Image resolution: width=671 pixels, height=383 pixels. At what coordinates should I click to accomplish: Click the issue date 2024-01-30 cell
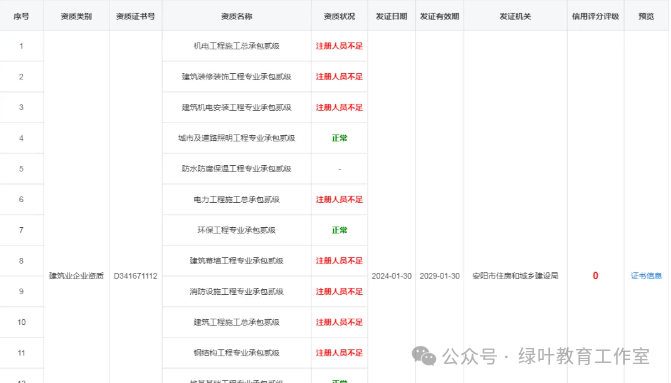pyautogui.click(x=391, y=276)
